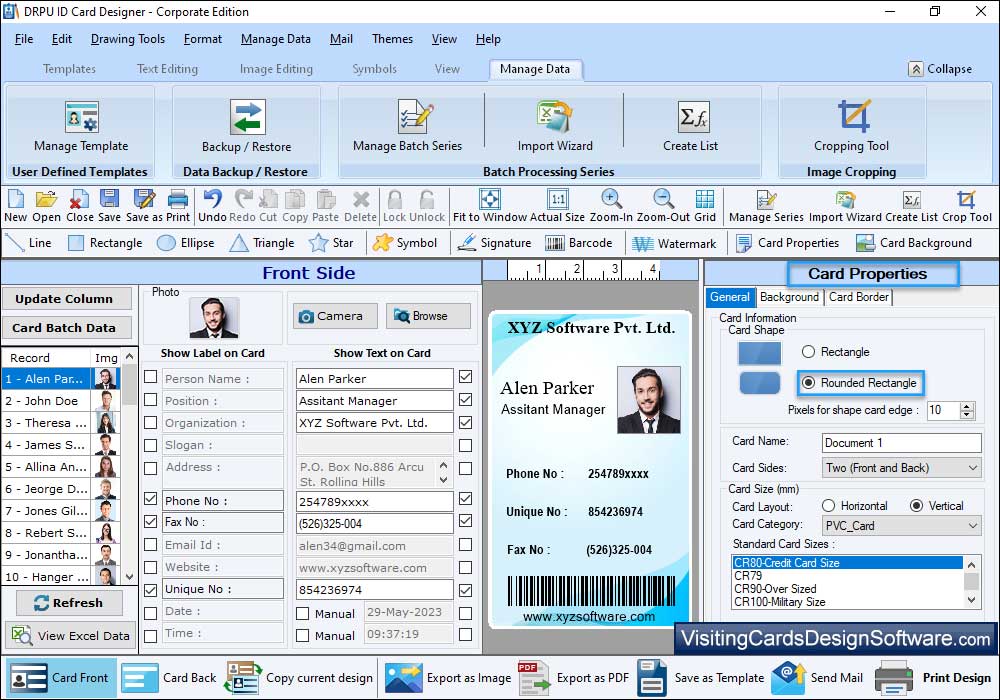Check the Email Id label checkbox
This screenshot has width=1000, height=700.
151,544
